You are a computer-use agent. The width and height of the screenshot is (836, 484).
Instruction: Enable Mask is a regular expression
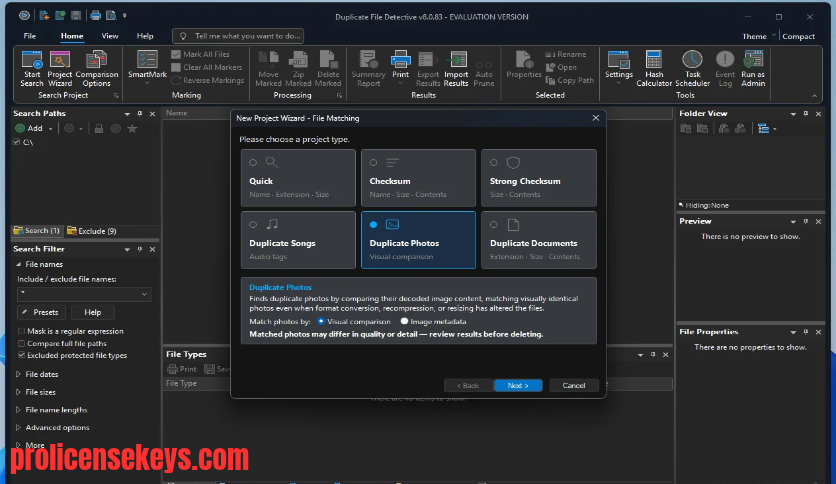[x=21, y=332]
